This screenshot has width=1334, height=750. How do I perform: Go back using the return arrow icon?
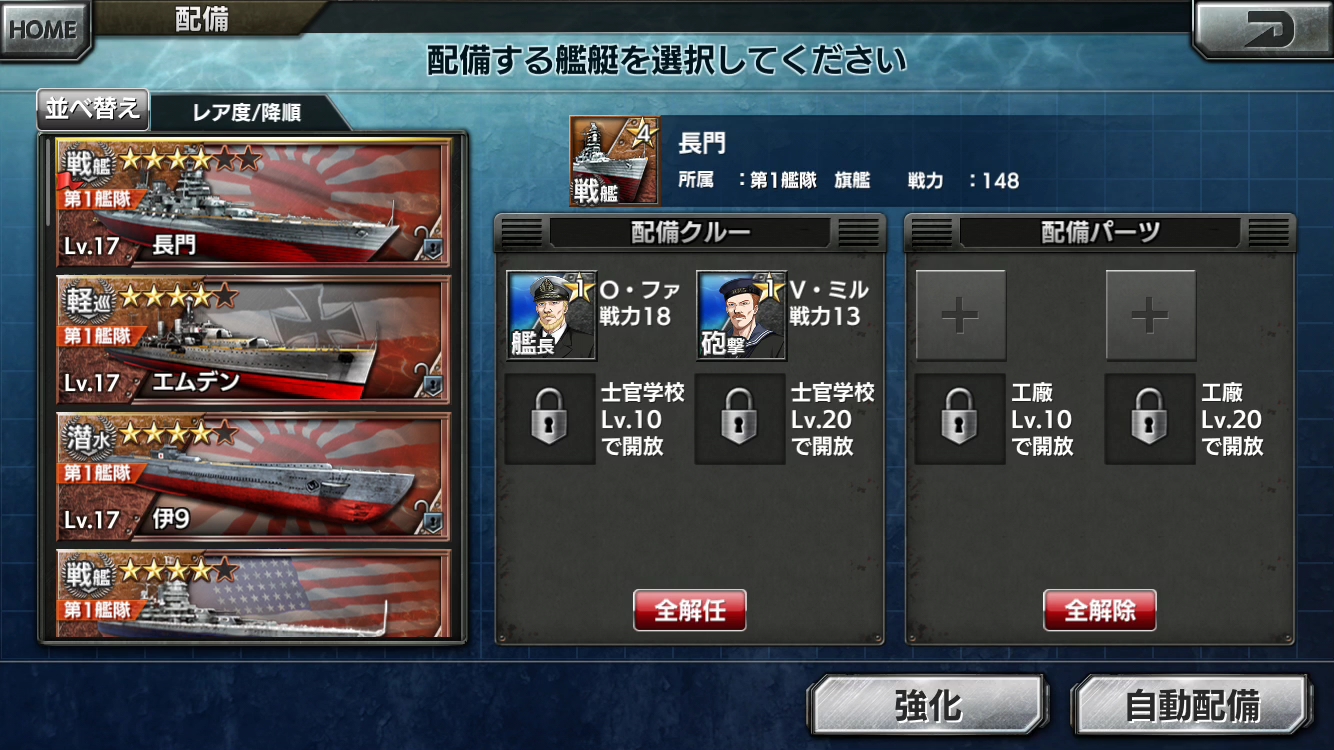pos(1262,27)
